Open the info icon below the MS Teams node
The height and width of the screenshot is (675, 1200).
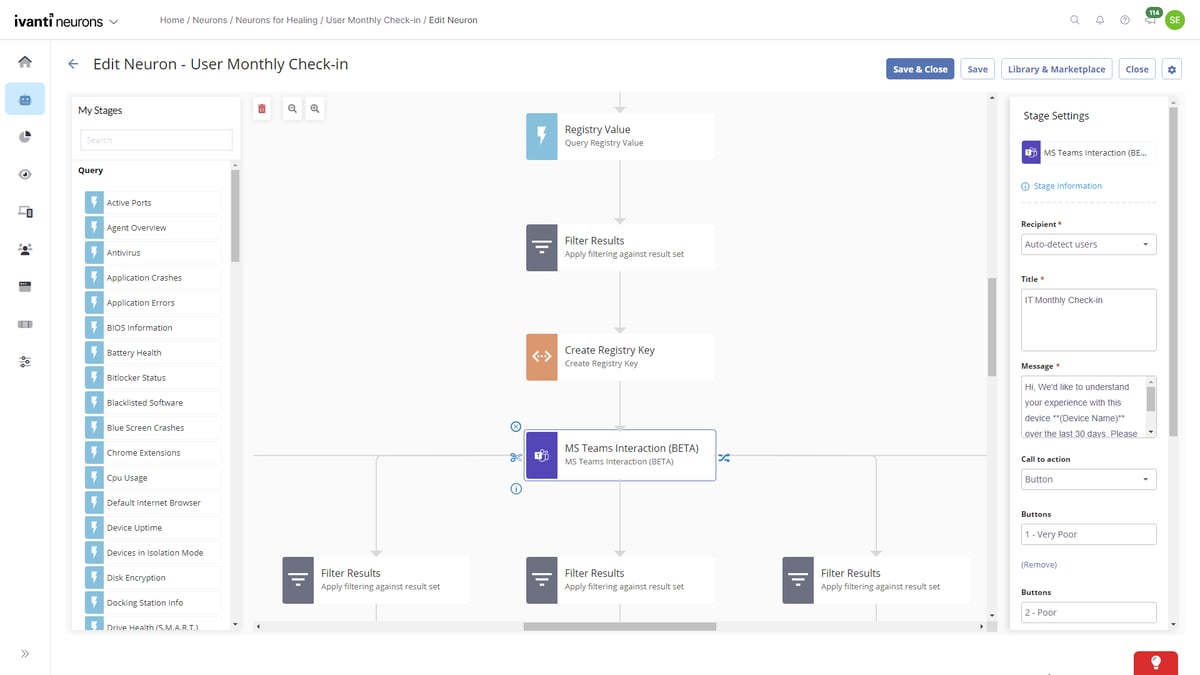[x=516, y=489]
